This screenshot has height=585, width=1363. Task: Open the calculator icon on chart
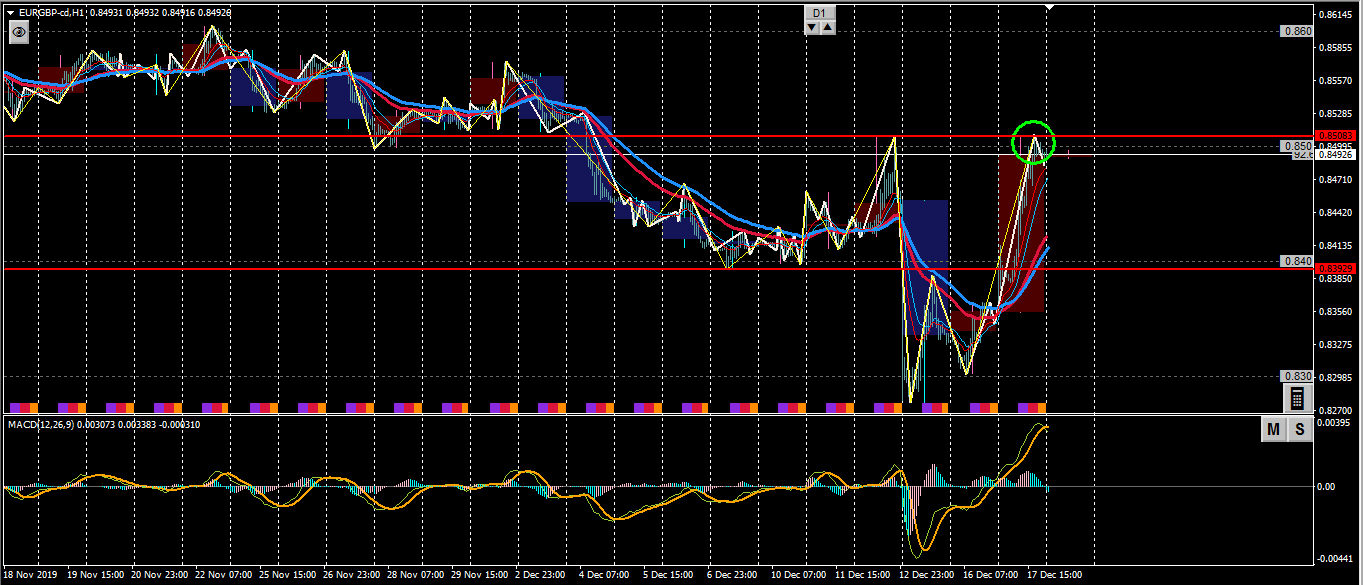1297,398
